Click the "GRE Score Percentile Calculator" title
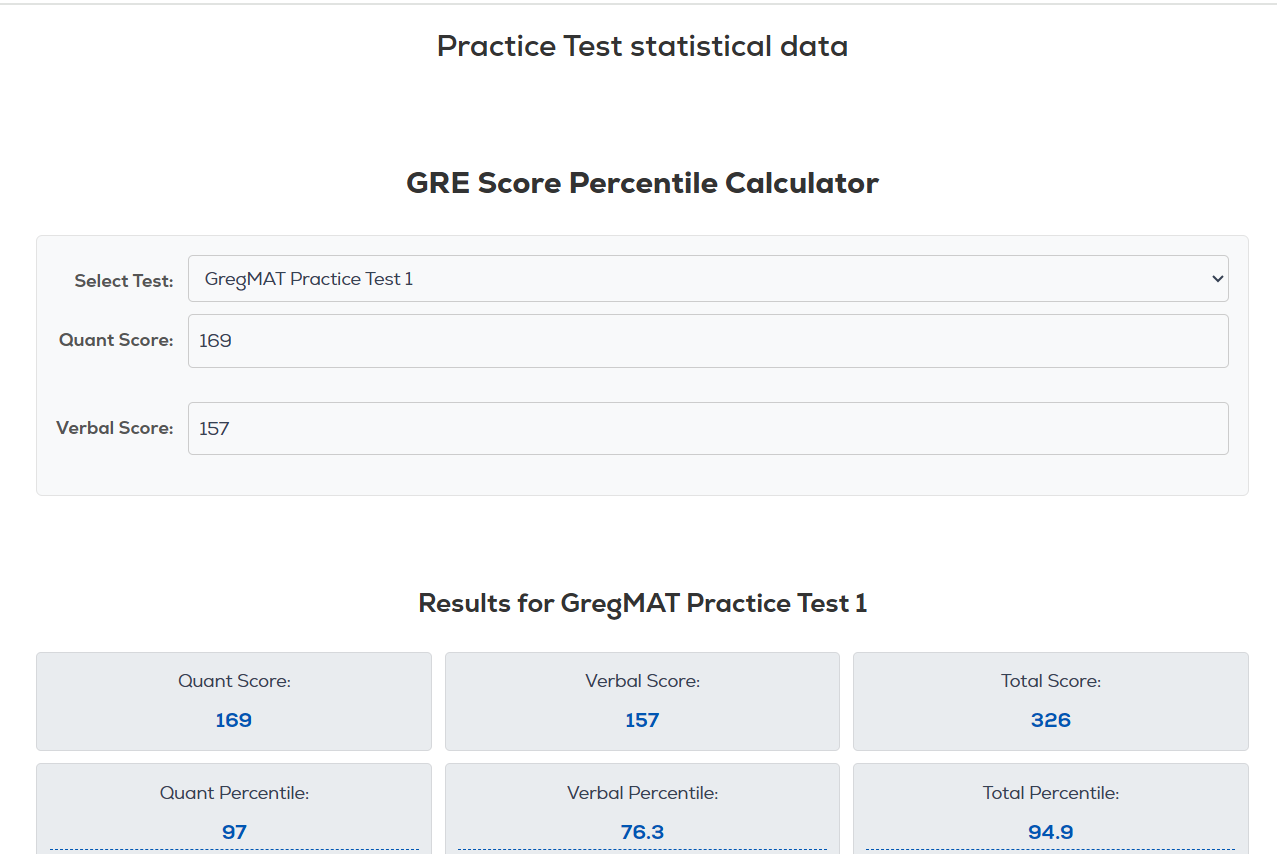Screen dimensions: 1277x854 click(x=642, y=183)
